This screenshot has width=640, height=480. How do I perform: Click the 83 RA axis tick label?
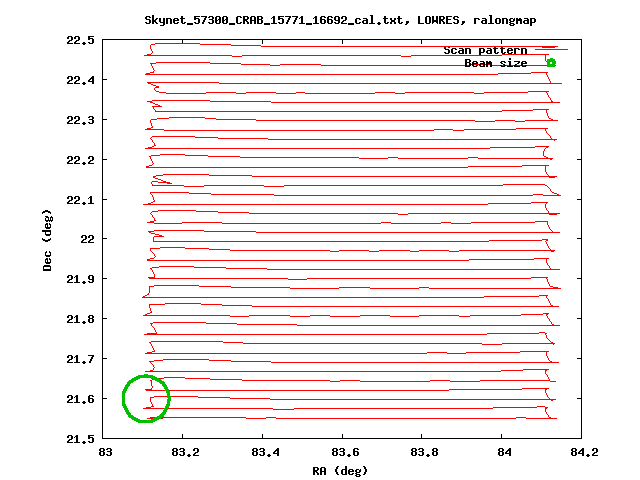tap(105, 452)
